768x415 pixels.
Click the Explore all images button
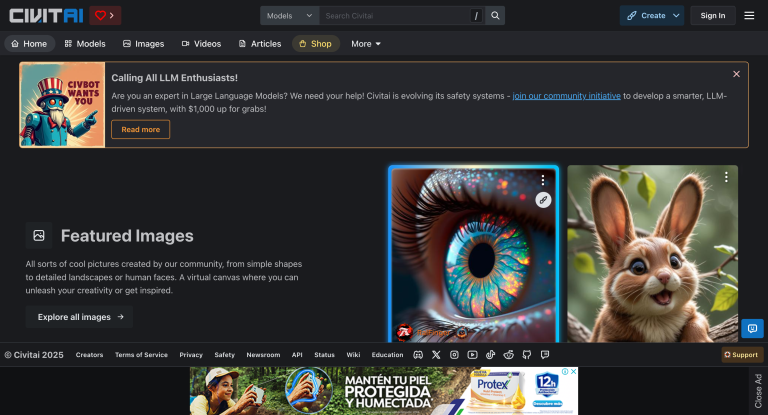click(80, 317)
